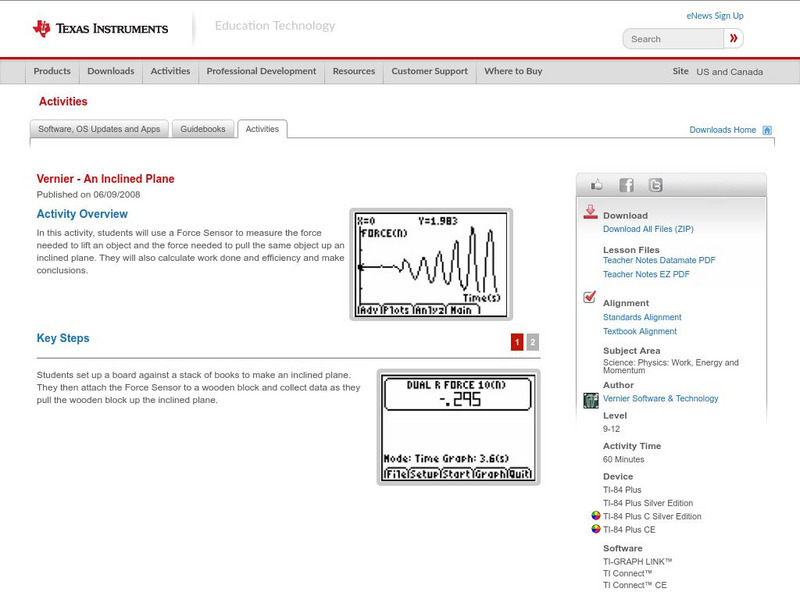Click into the Search field
This screenshot has height=592, width=800.
pyautogui.click(x=672, y=39)
